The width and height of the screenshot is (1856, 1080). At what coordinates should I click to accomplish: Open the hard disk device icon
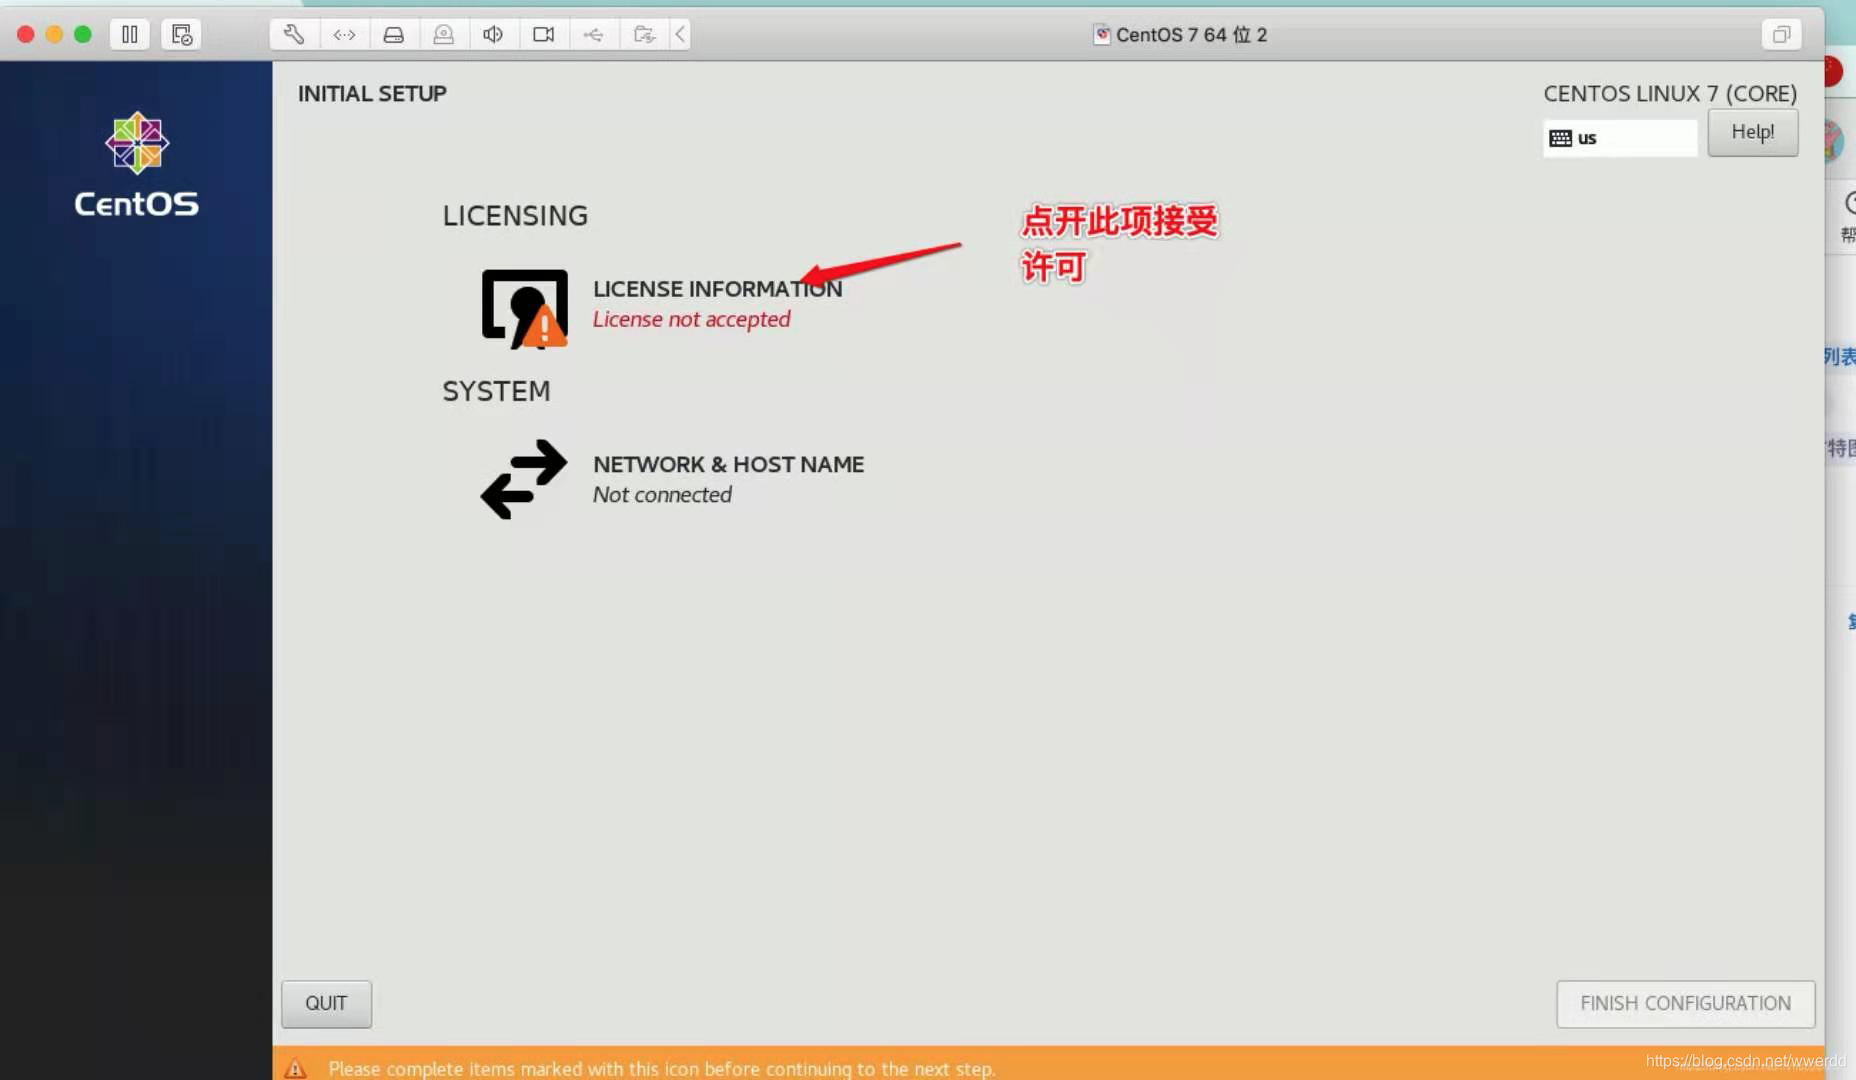394,35
